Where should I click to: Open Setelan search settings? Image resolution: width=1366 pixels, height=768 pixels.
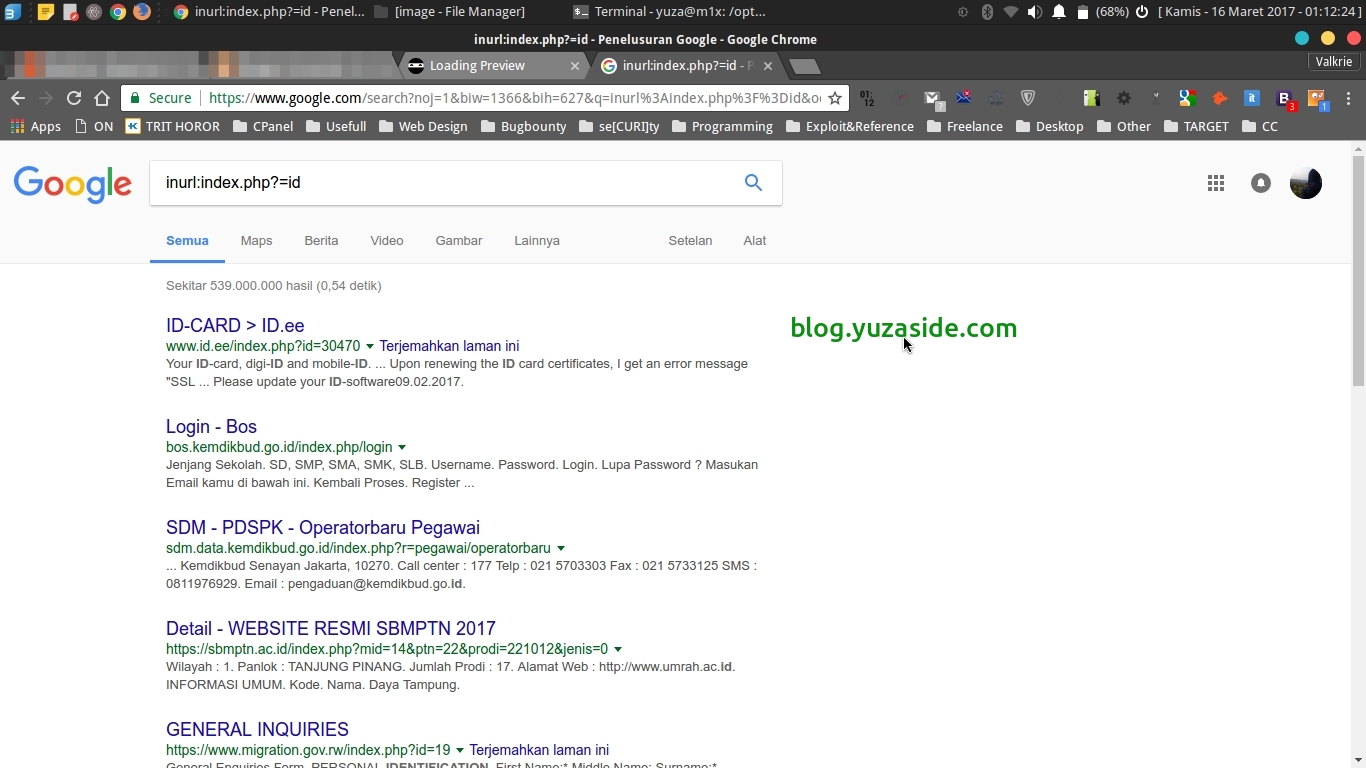coord(690,241)
